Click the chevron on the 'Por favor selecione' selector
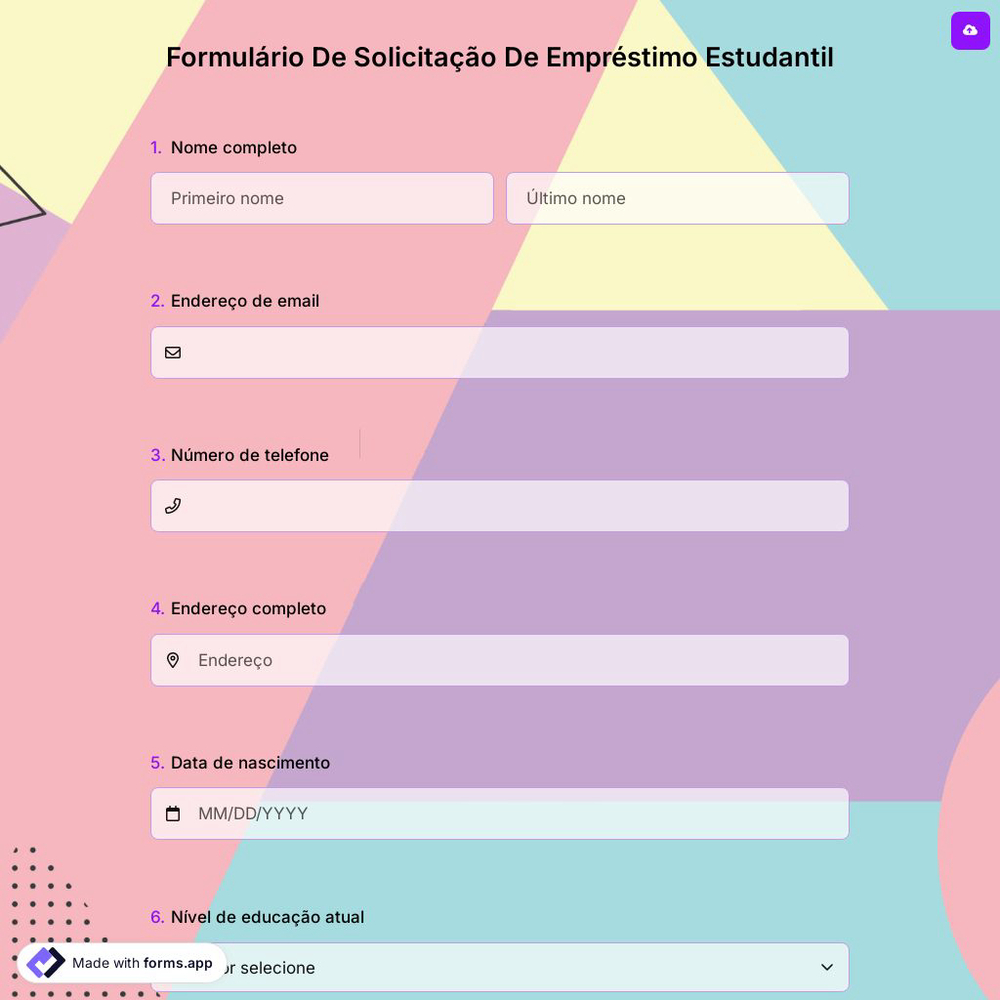 [x=827, y=967]
